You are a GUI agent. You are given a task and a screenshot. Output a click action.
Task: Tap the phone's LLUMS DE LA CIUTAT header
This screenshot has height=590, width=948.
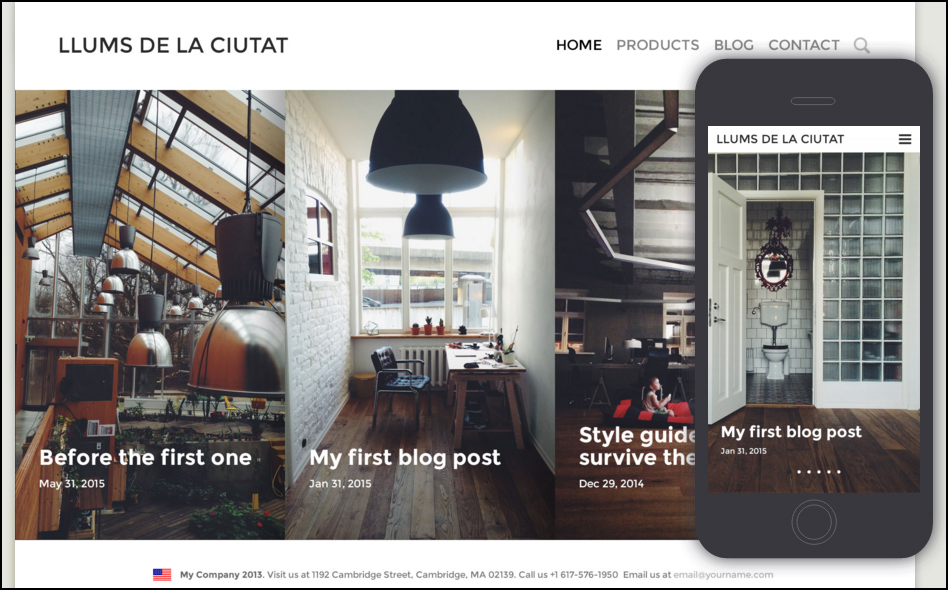tap(780, 140)
